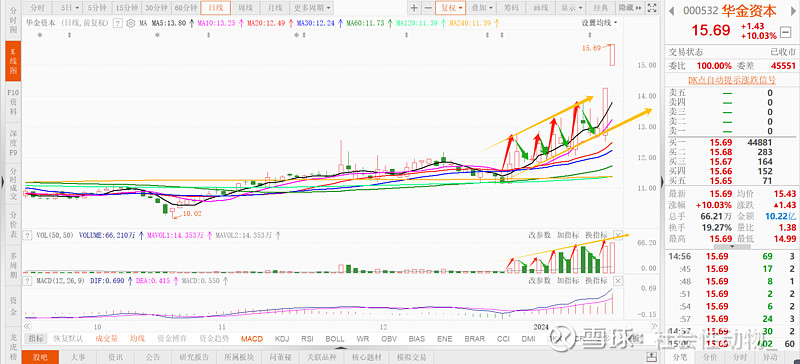
Task: Select OBV indicator
Action: [390, 338]
